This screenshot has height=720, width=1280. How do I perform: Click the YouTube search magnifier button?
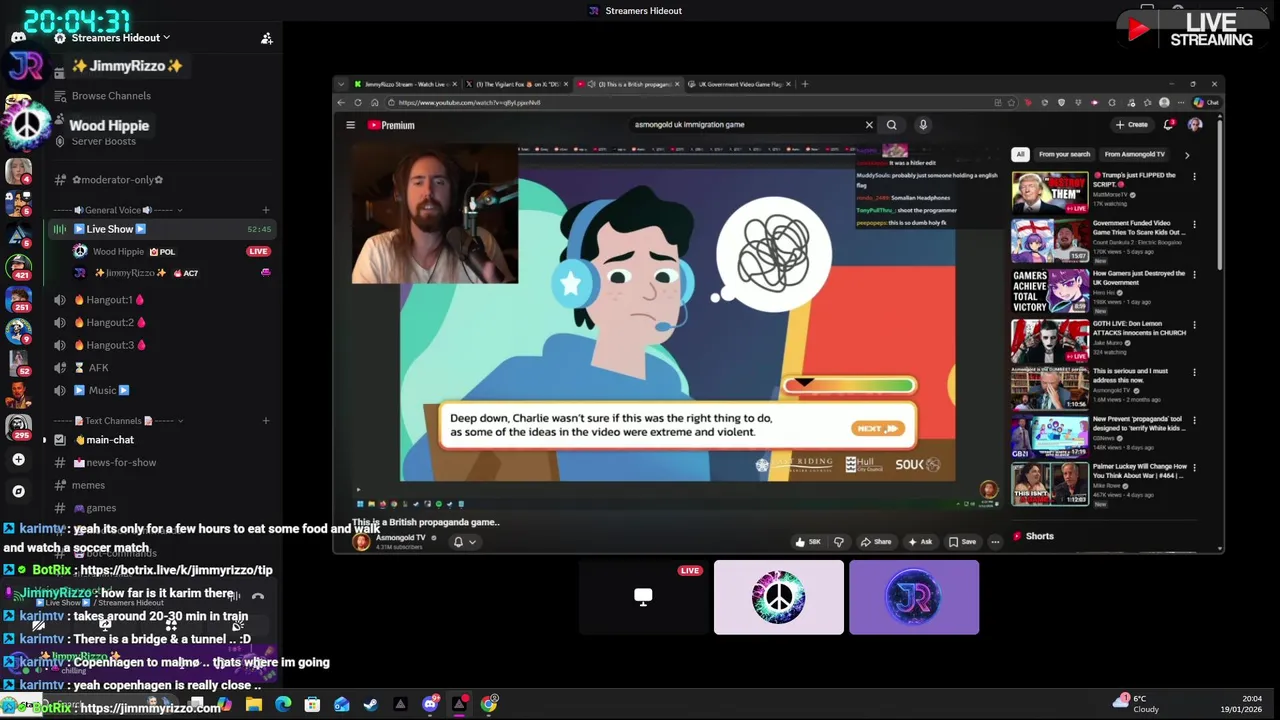(x=892, y=125)
